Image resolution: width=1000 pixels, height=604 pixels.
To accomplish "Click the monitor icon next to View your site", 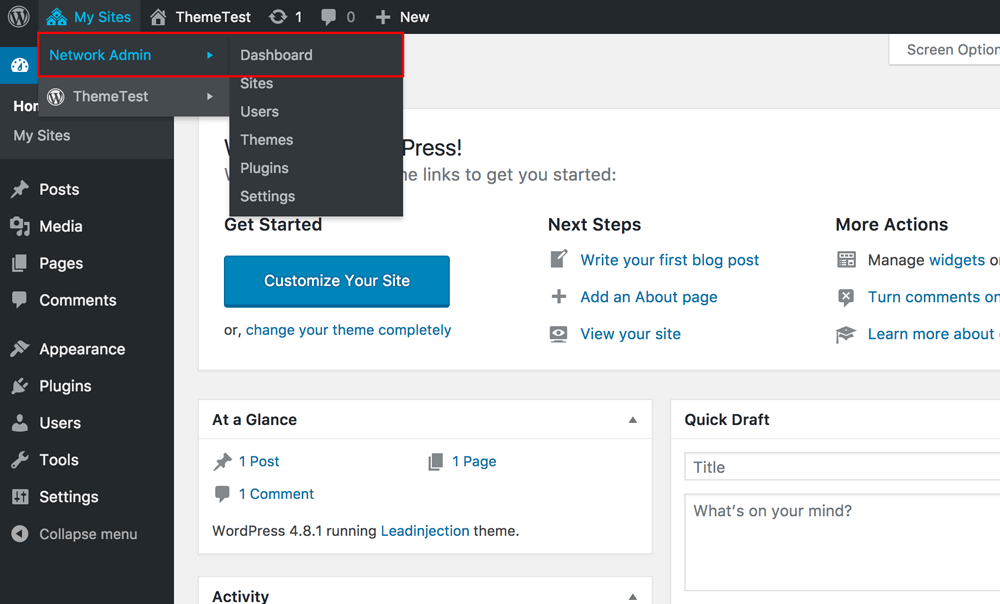I will coord(559,334).
